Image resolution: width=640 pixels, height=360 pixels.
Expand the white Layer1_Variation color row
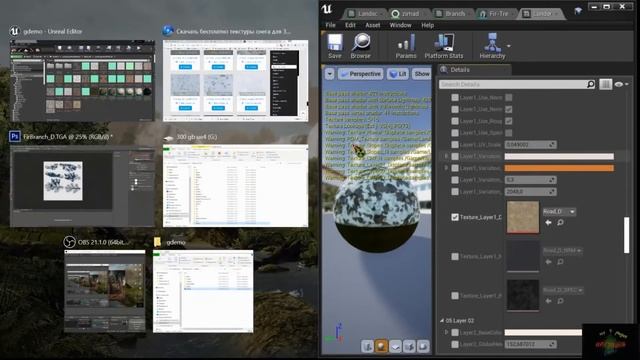tap(446, 156)
